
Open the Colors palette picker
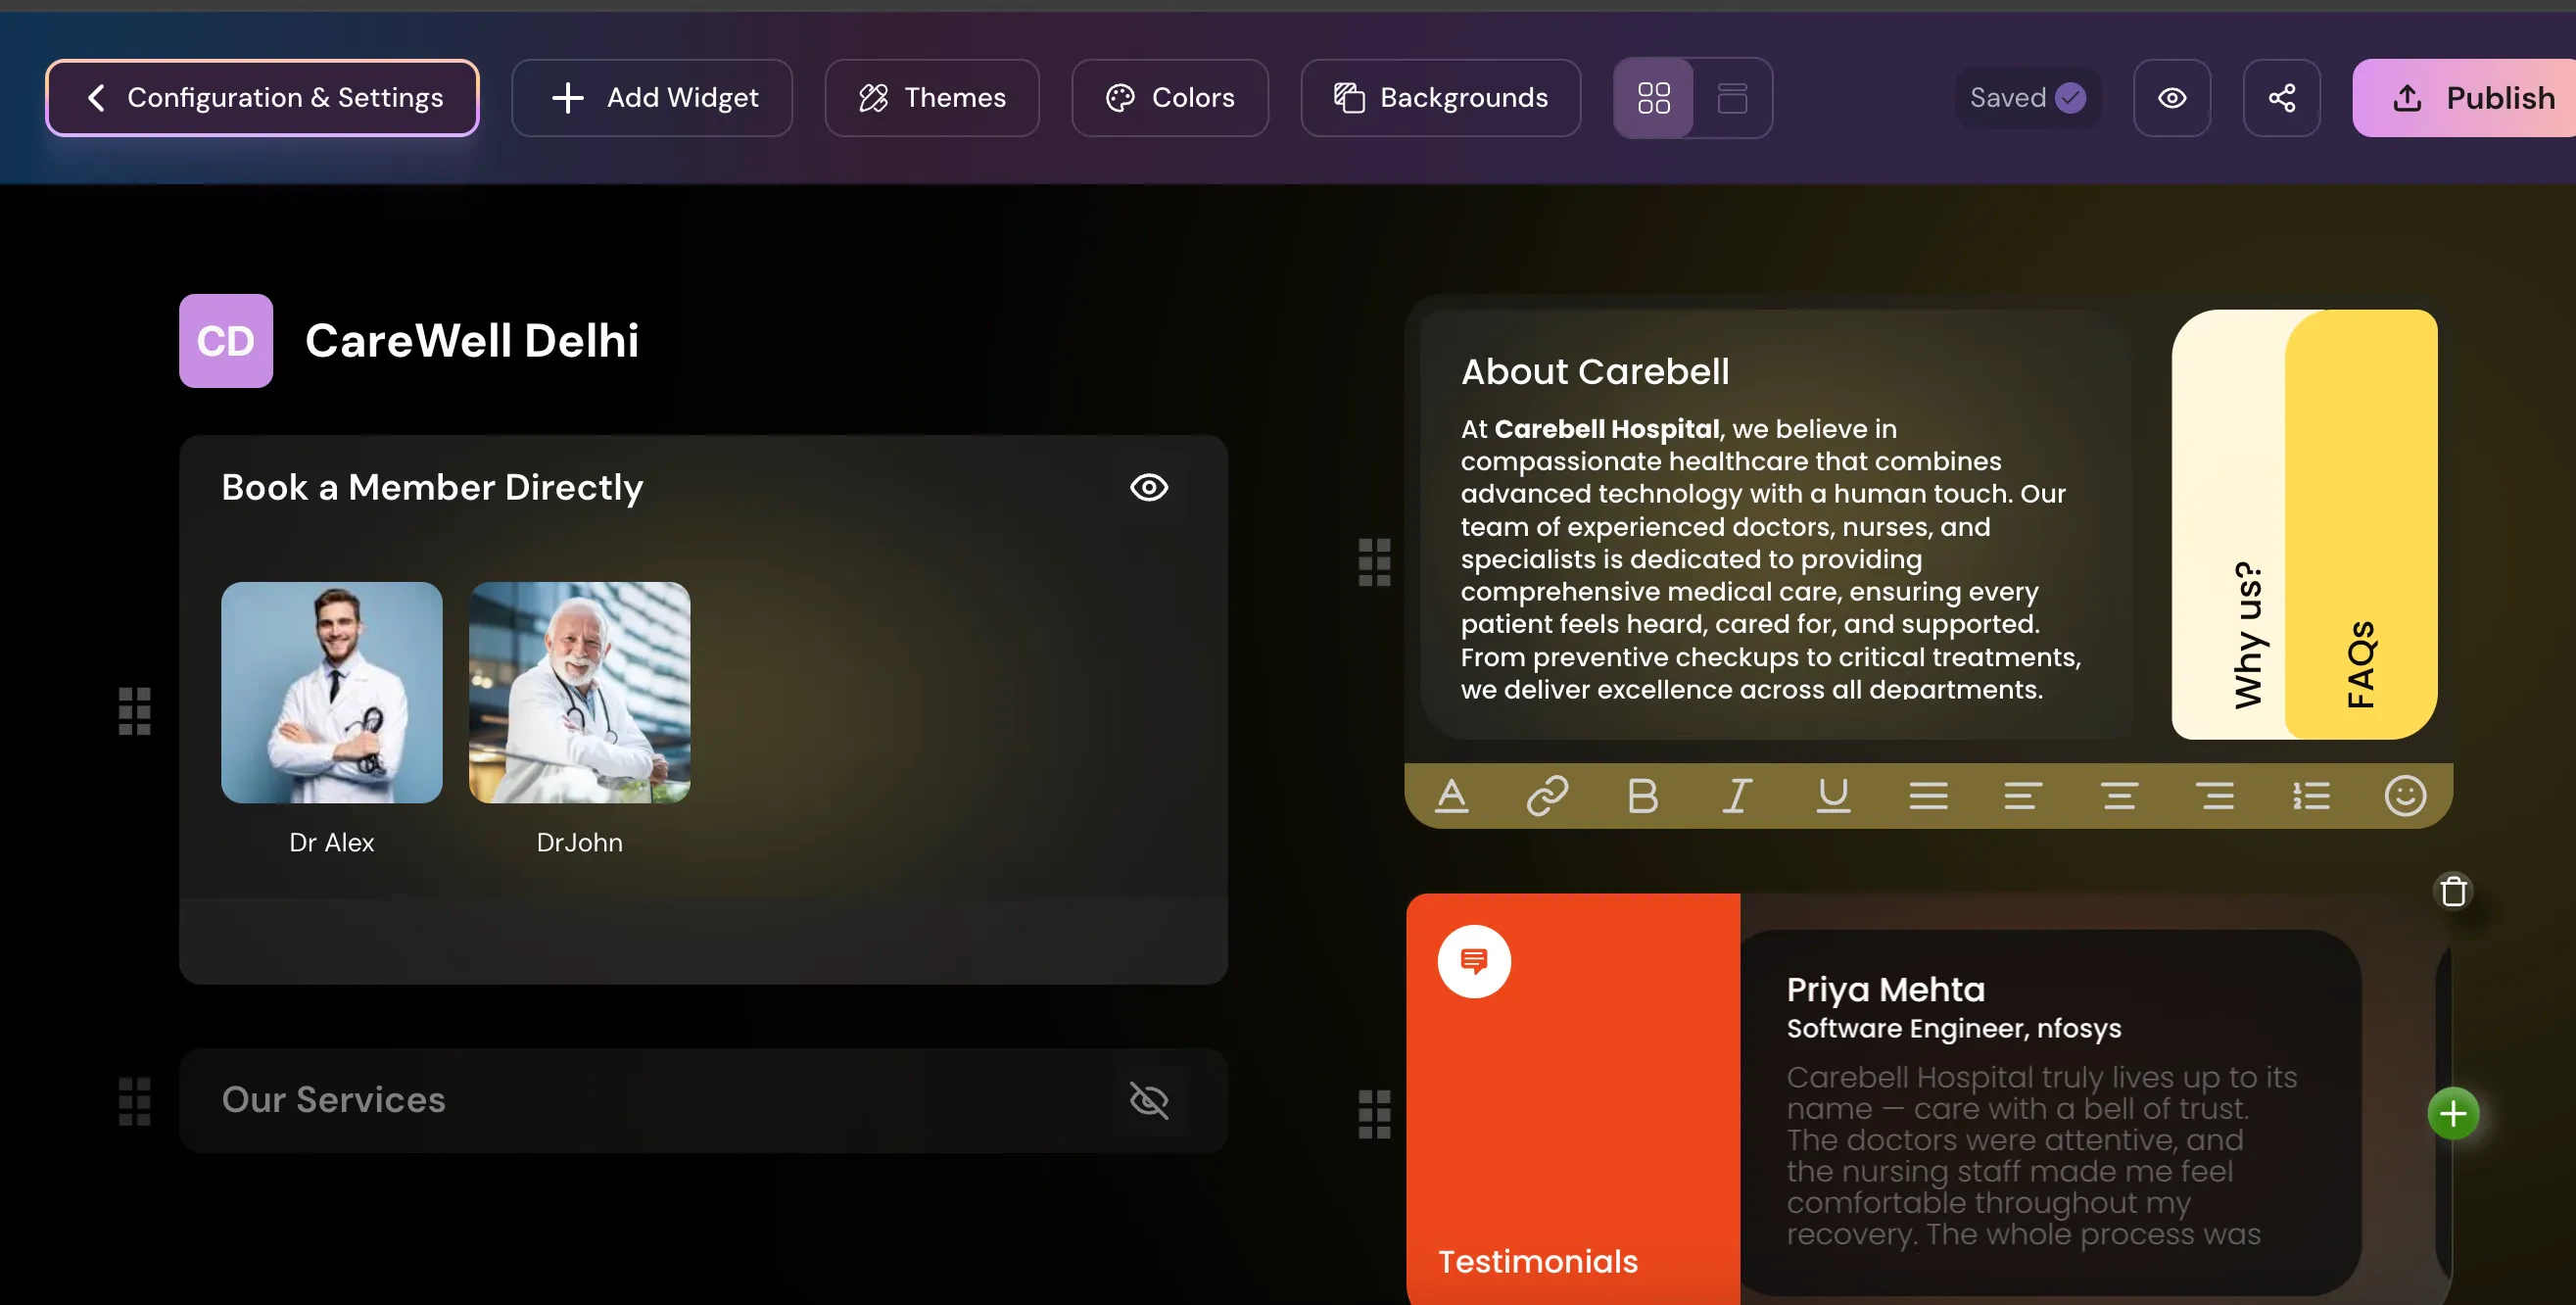[x=1169, y=98]
